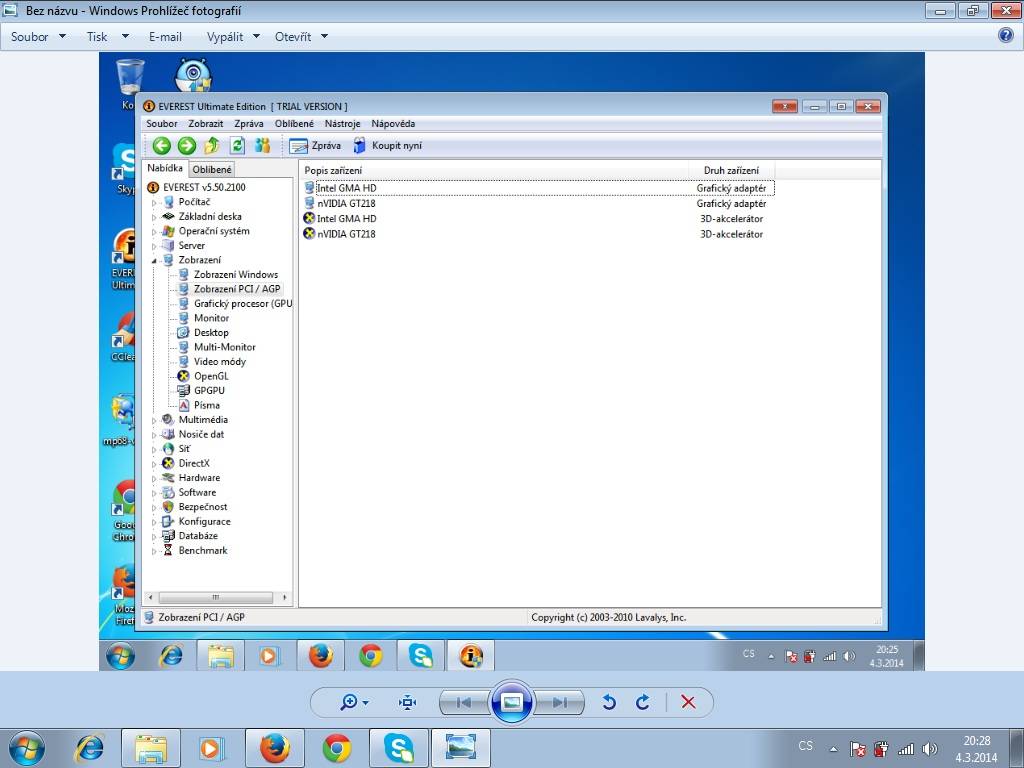Click the green Forward arrow in EVEREST toolbar
1024x768 pixels.
[x=187, y=146]
